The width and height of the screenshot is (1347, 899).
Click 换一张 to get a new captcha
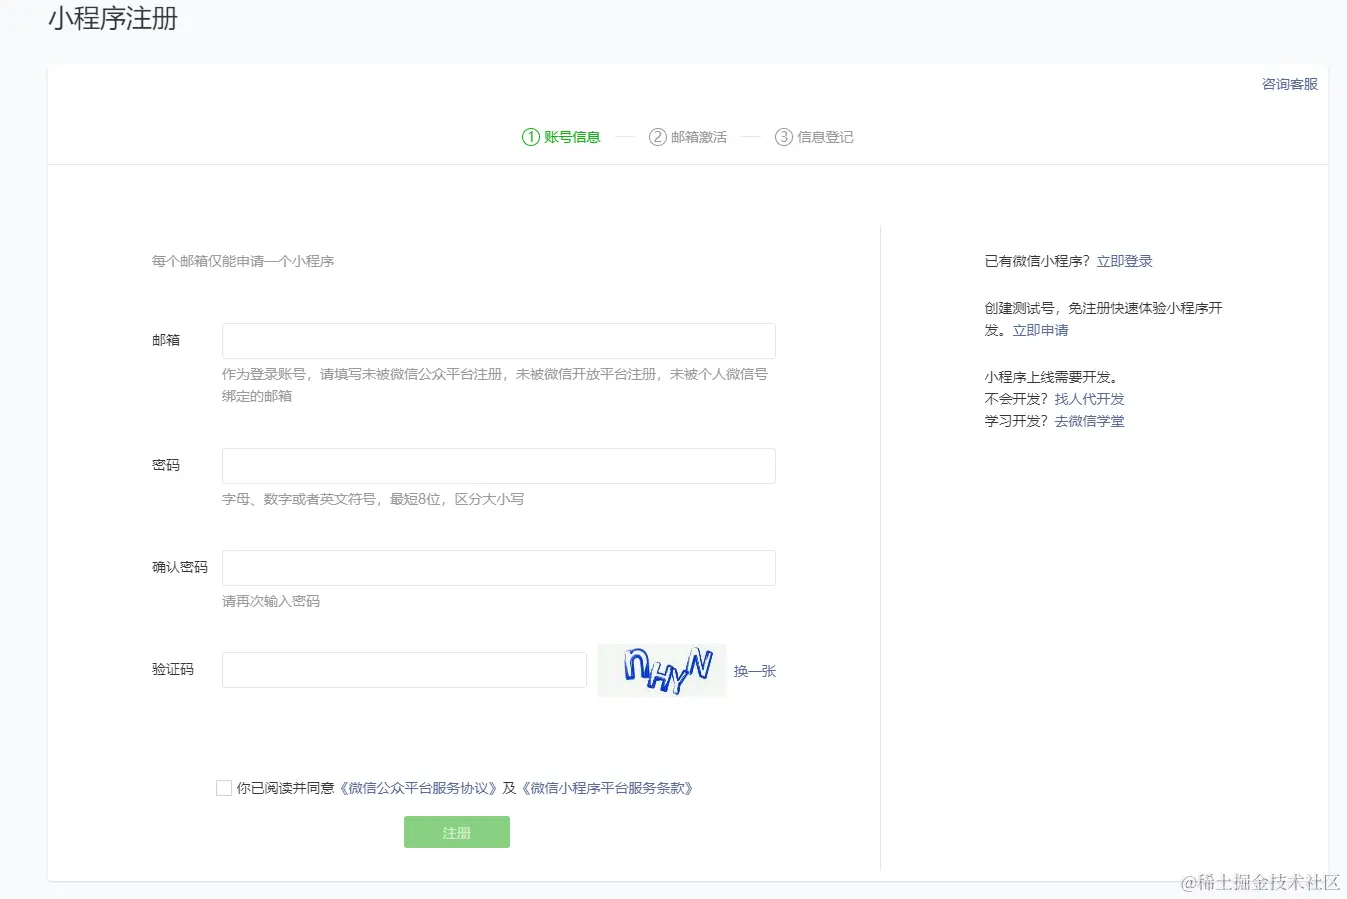click(x=755, y=671)
